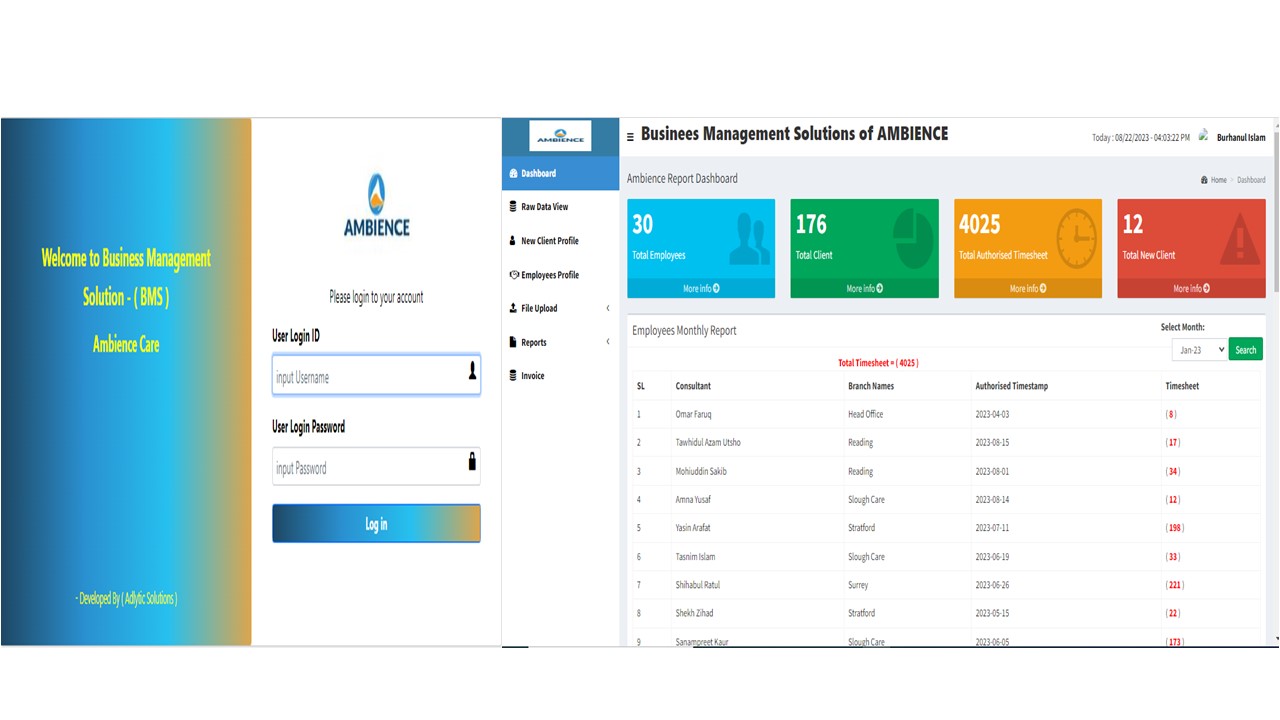Open the Select Month dropdown

(1199, 350)
